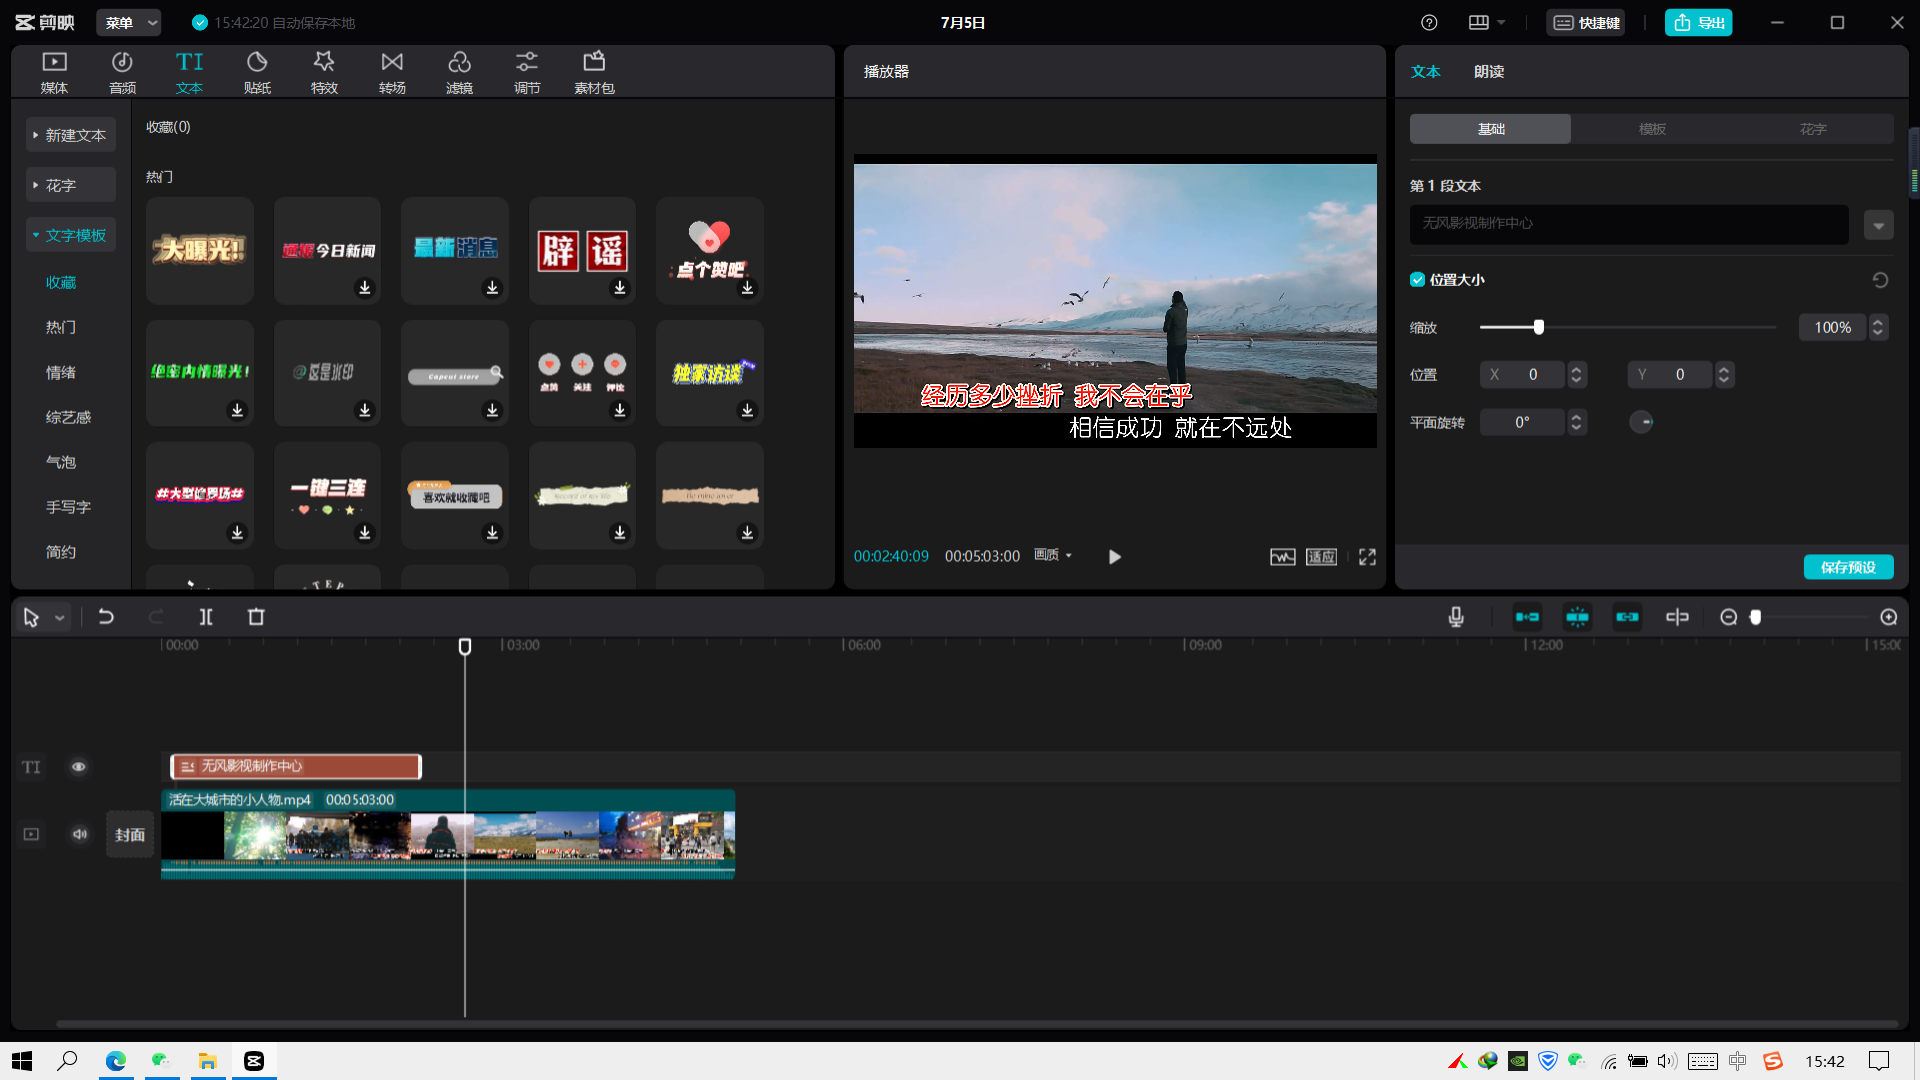Click the rotation dial knob
Image resolution: width=1920 pixels, height=1080 pixels.
pyautogui.click(x=1641, y=422)
